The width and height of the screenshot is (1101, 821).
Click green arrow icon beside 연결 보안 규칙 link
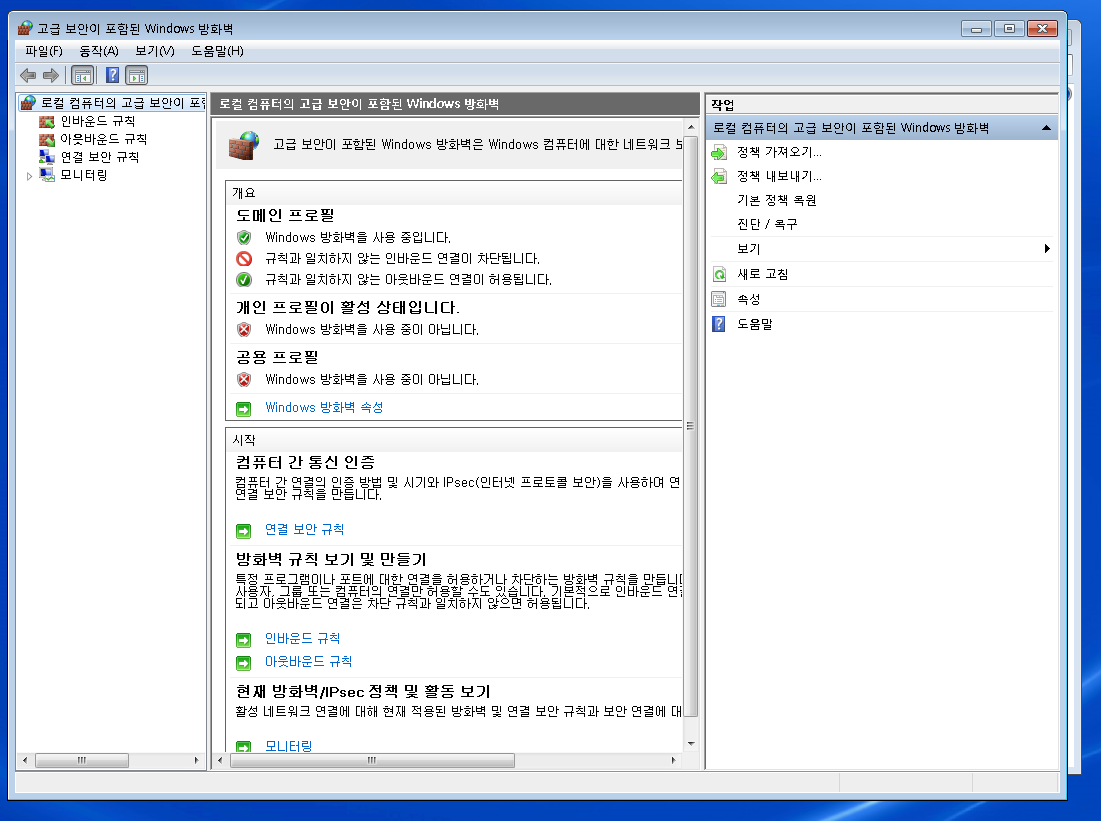[x=244, y=531]
